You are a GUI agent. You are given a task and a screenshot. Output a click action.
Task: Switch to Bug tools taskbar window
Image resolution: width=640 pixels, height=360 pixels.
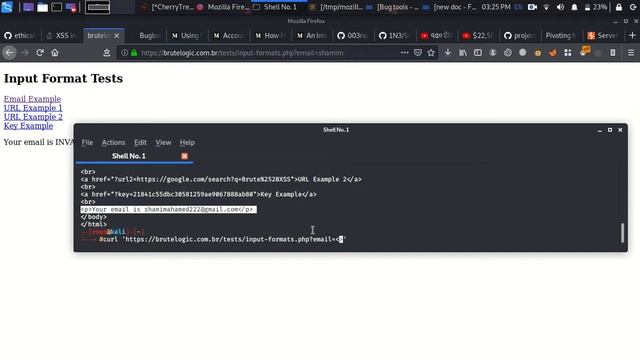click(393, 7)
